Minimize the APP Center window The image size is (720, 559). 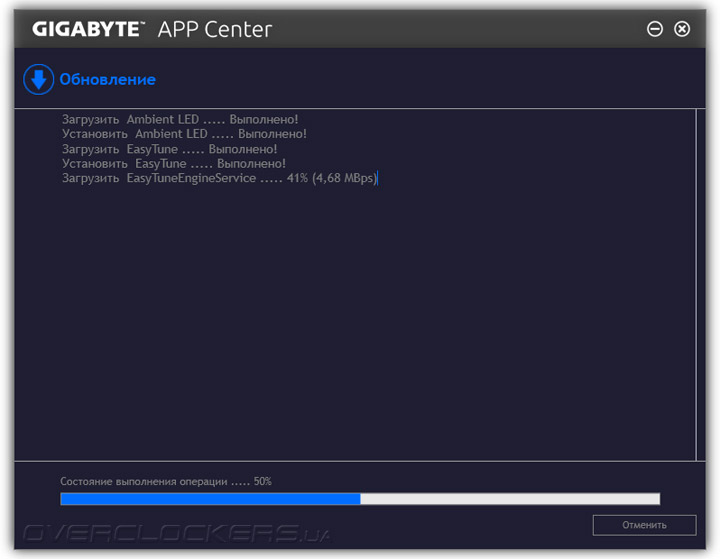655,29
